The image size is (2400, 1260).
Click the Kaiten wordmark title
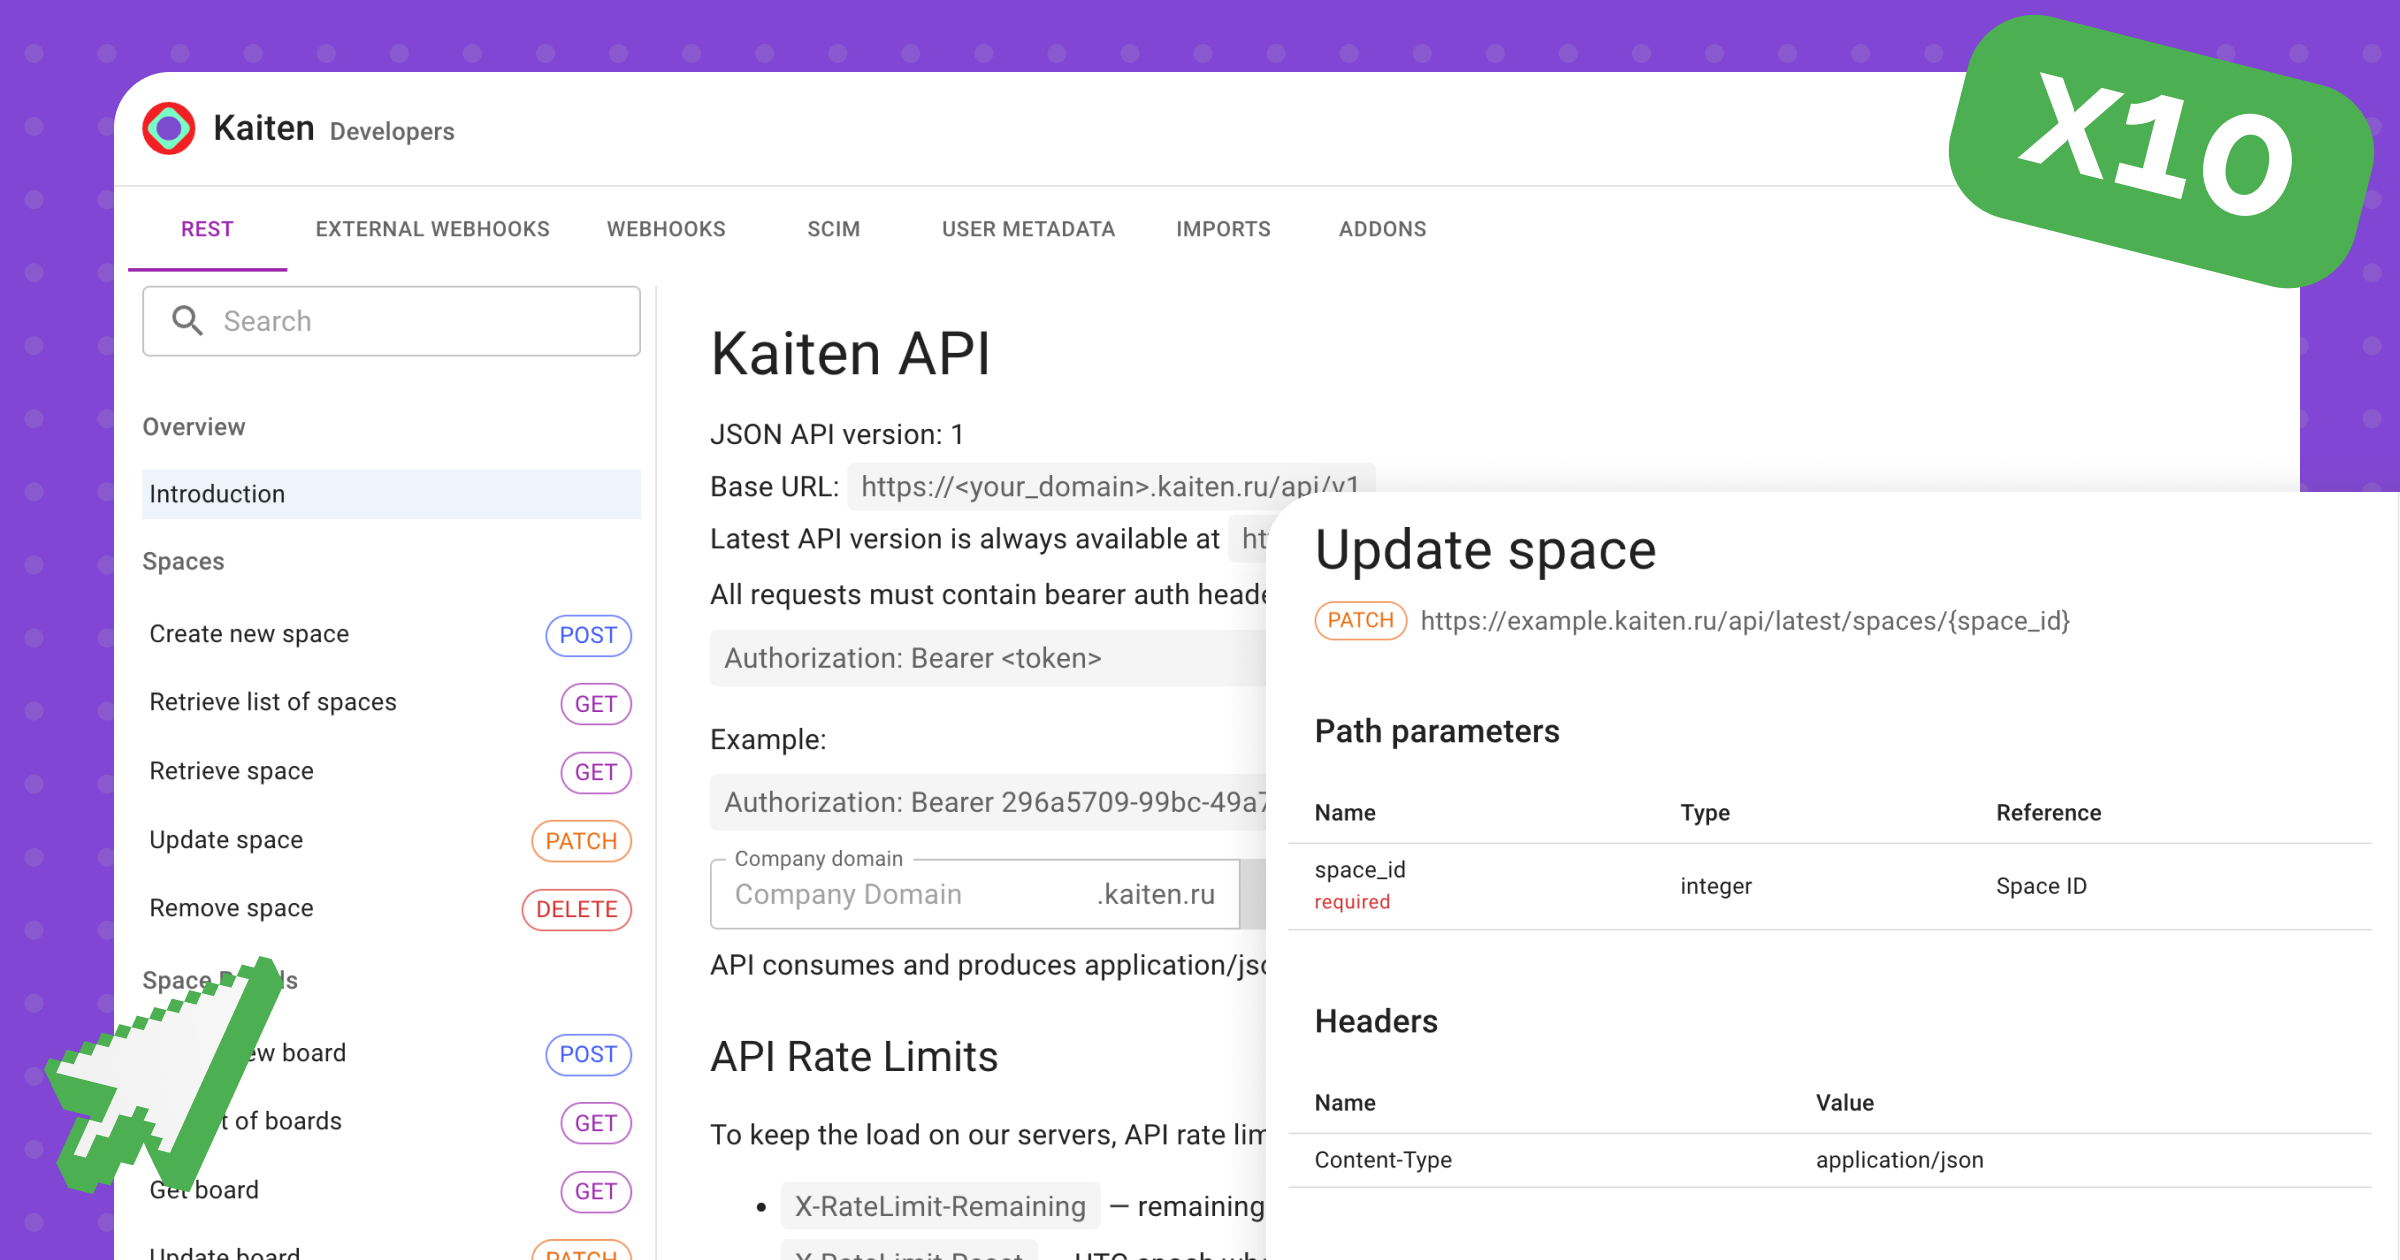264,128
